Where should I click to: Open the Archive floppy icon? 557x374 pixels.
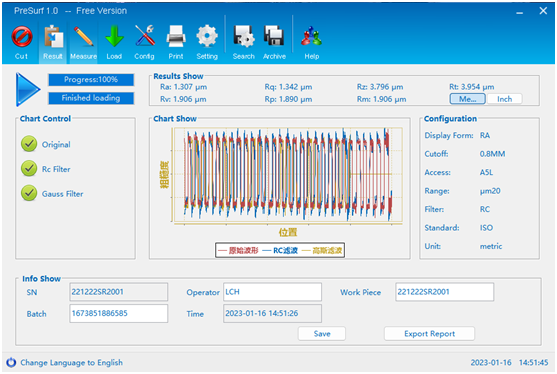coord(274,36)
